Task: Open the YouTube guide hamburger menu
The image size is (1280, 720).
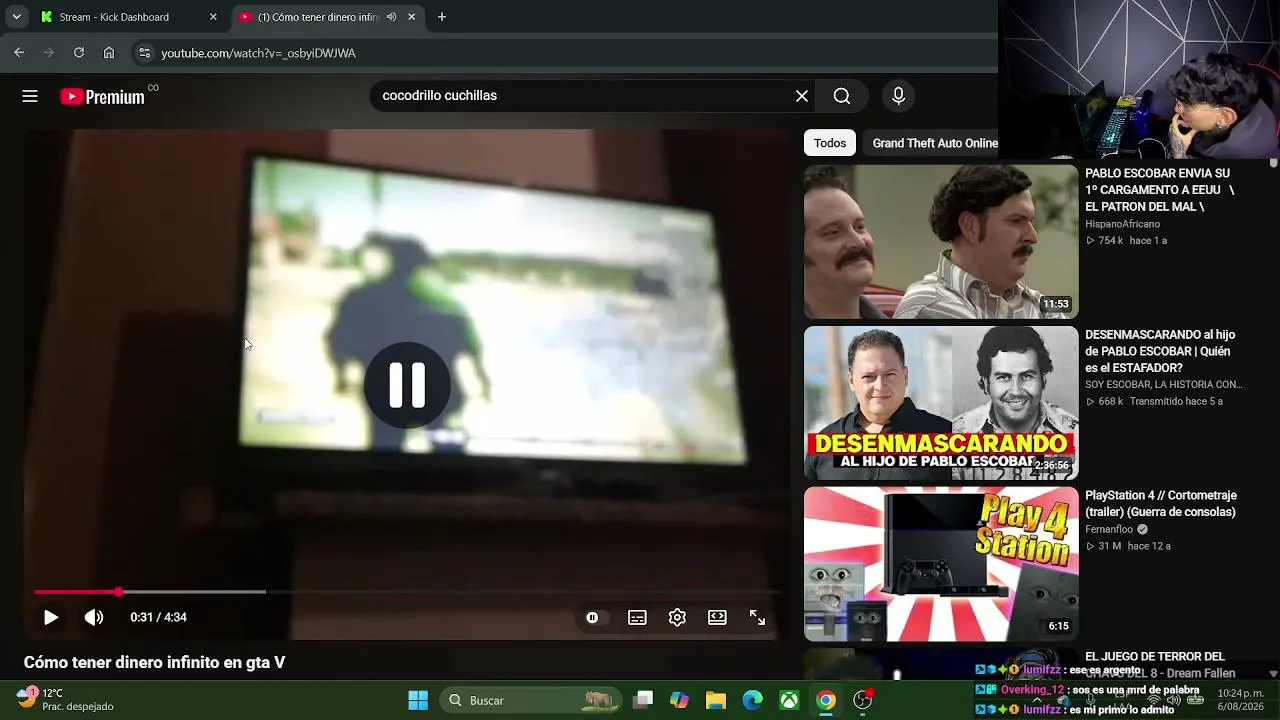Action: pos(30,96)
